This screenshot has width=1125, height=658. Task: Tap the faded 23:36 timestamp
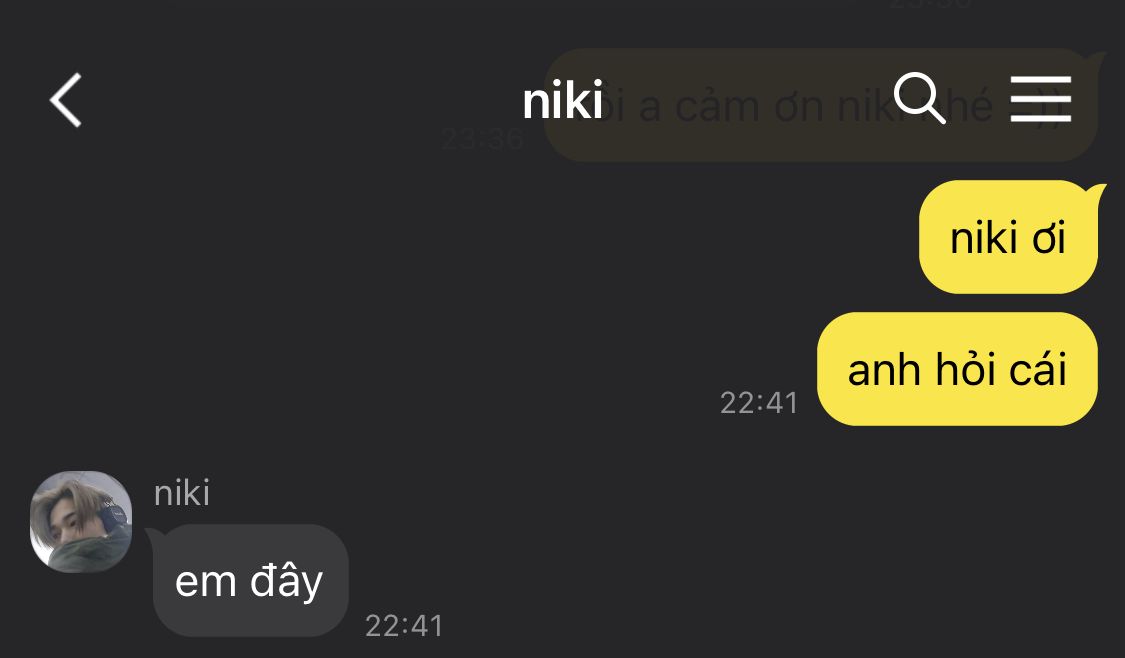pos(482,138)
